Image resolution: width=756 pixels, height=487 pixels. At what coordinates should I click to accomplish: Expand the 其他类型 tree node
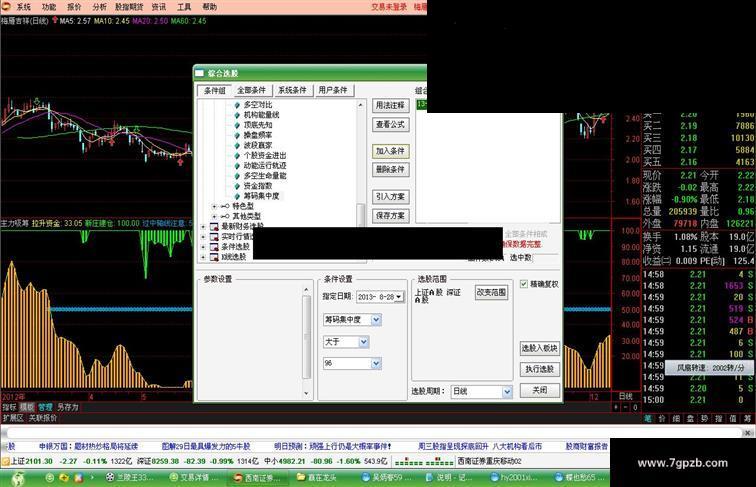click(215, 216)
